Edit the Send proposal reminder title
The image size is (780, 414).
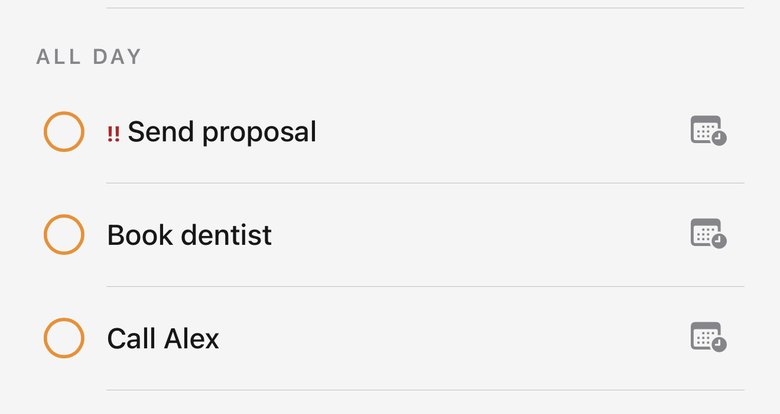(x=222, y=132)
